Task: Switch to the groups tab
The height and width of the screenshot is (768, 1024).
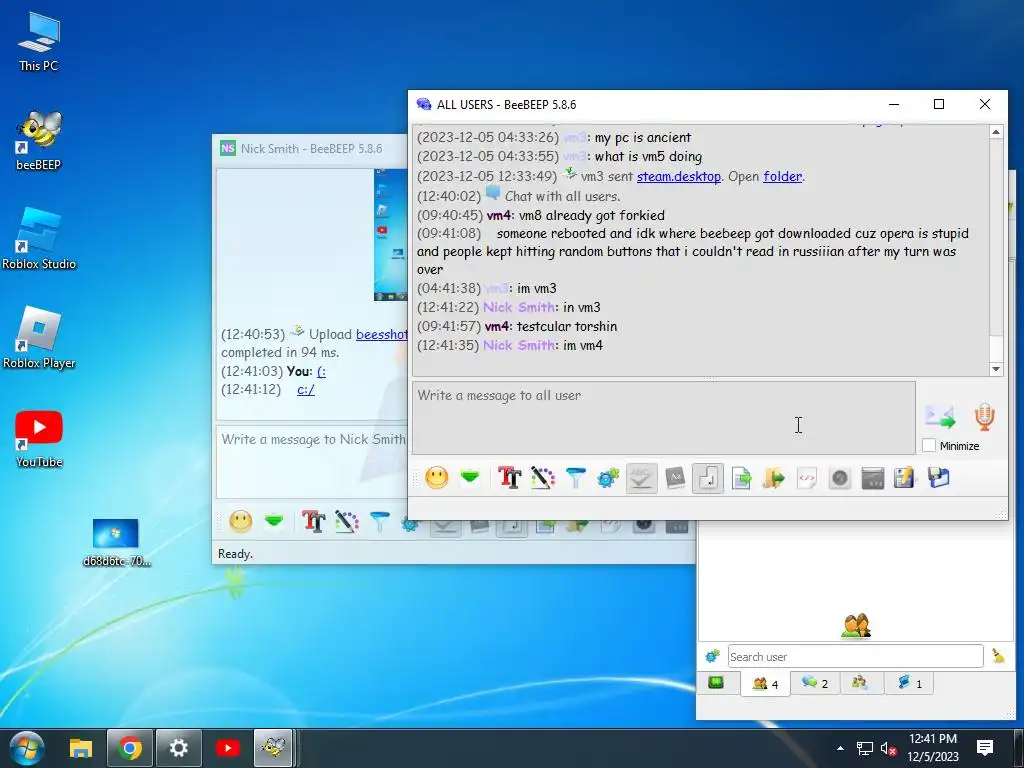Action: 860,683
